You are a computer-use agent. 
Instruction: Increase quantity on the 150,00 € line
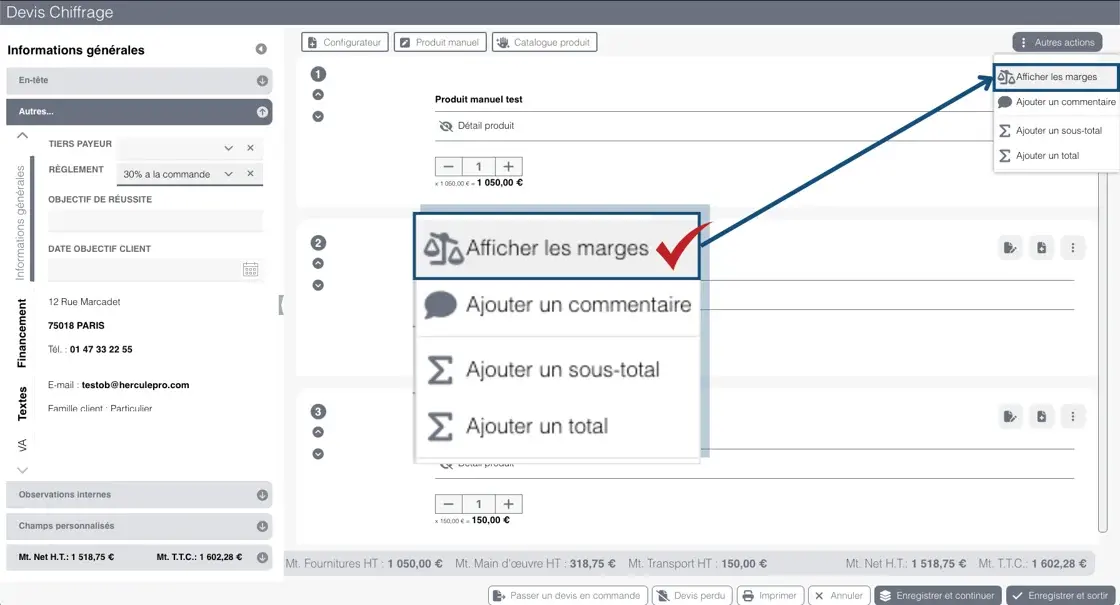[x=509, y=504]
